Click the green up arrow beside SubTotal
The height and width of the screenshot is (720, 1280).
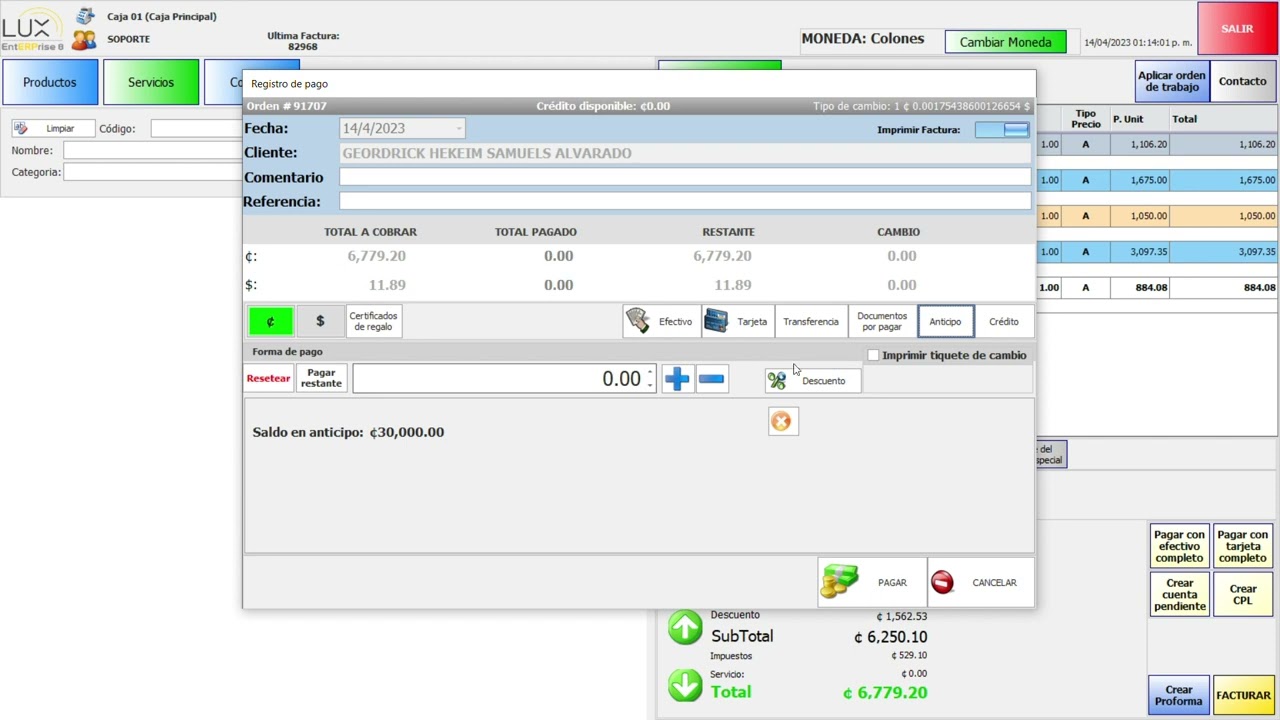click(x=685, y=627)
